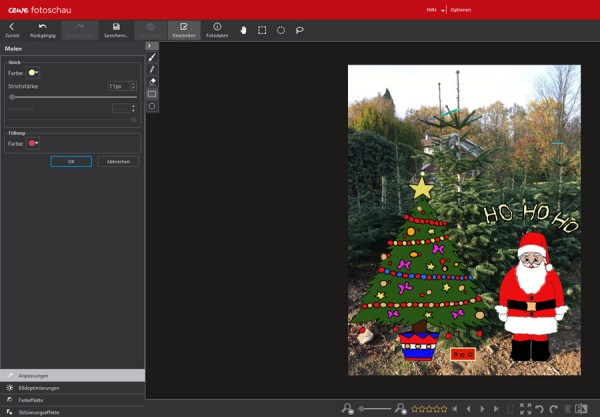Open the stroke Farbe color dropdown
Image resolution: width=600 pixels, height=417 pixels.
(x=33, y=73)
